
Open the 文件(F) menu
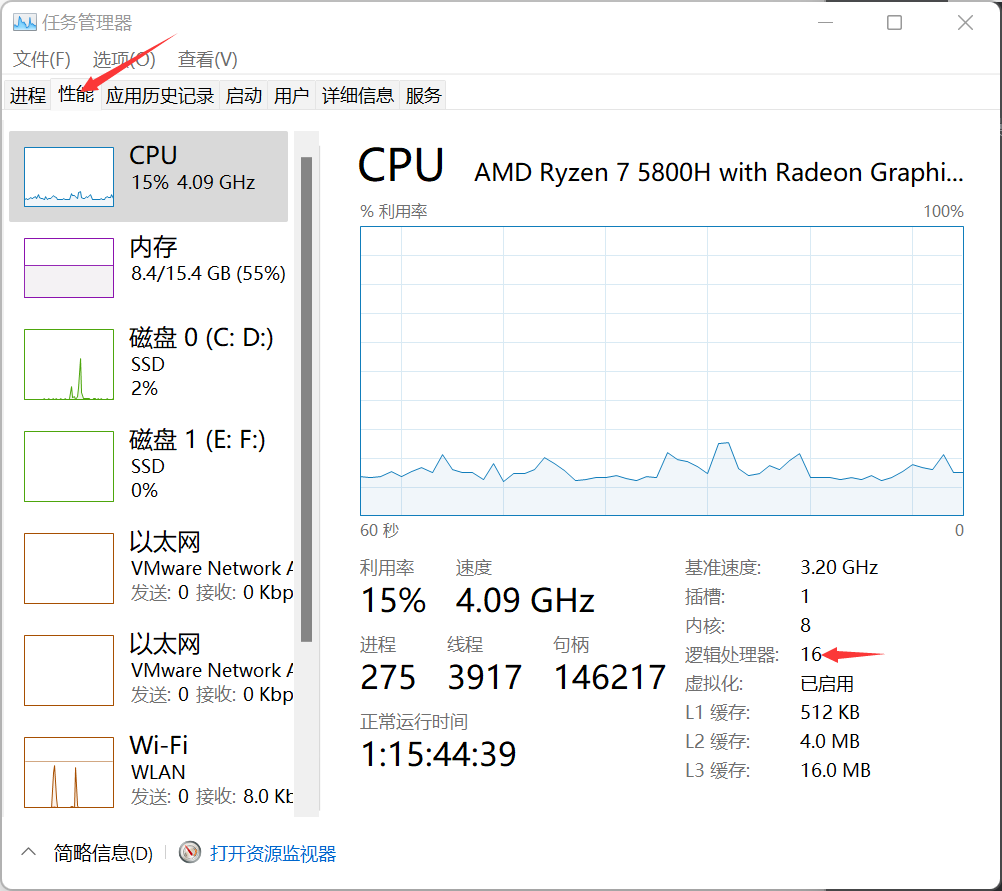(42, 59)
